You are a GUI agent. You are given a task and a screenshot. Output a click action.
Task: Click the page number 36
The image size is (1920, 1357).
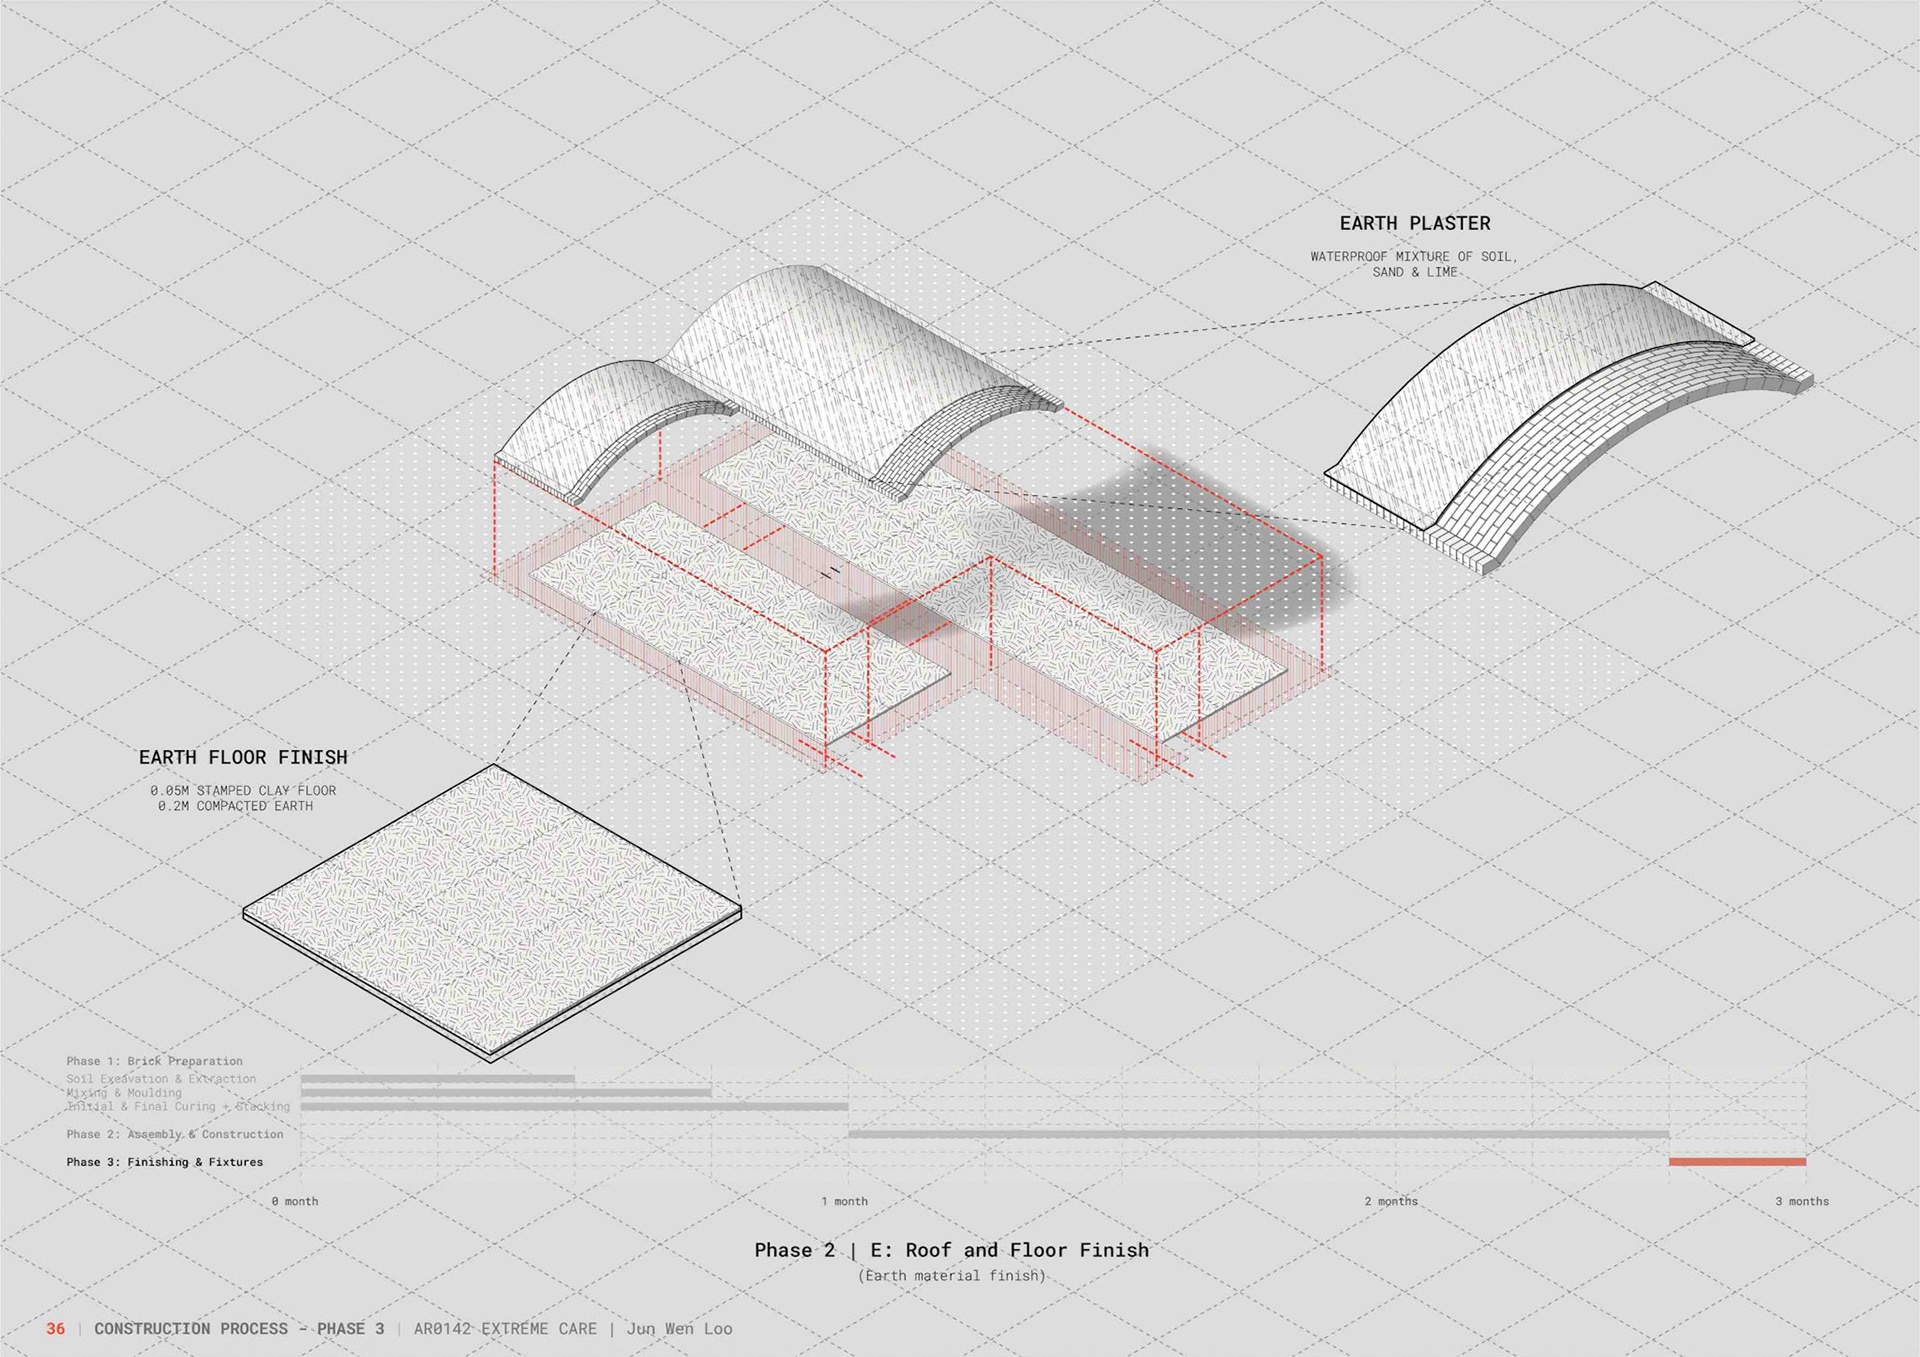tap(56, 1329)
